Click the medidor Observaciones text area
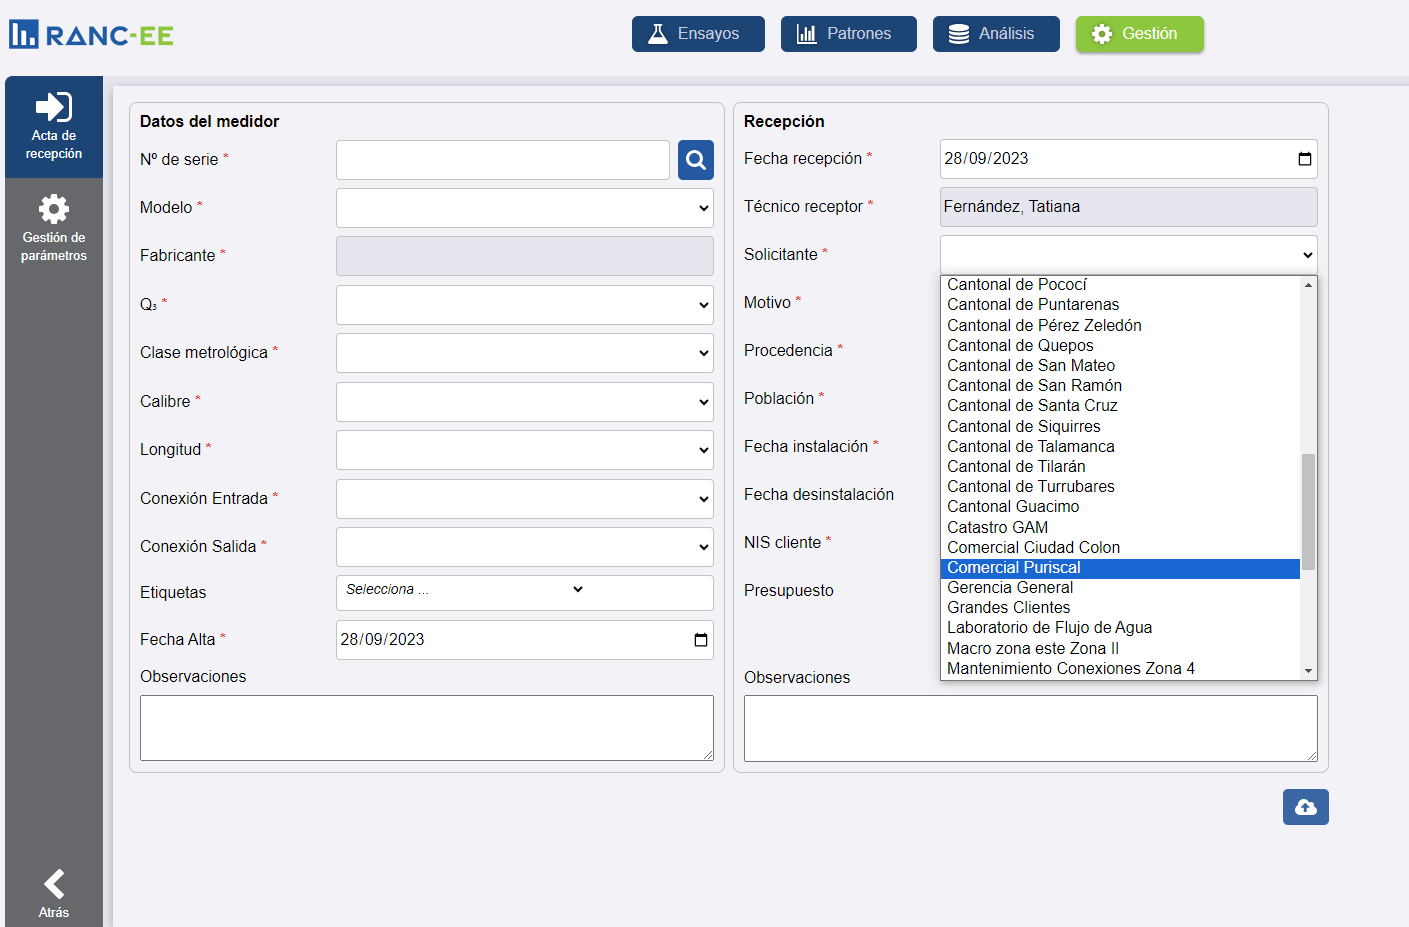 coord(426,728)
